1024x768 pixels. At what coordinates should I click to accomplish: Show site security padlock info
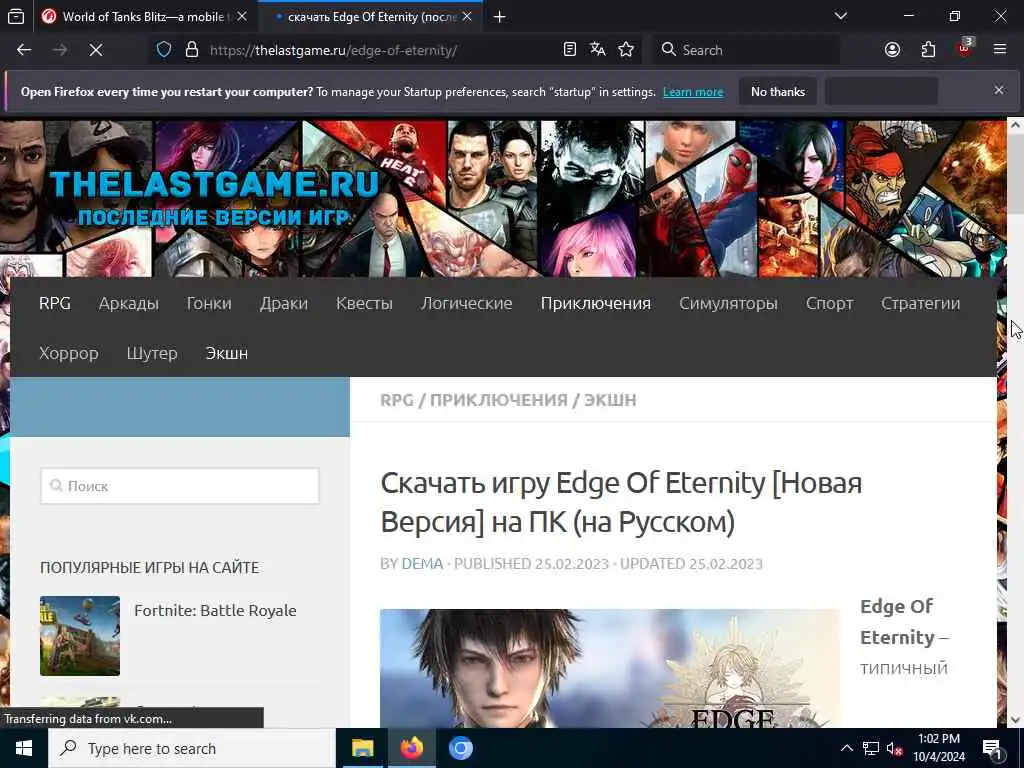(x=191, y=50)
